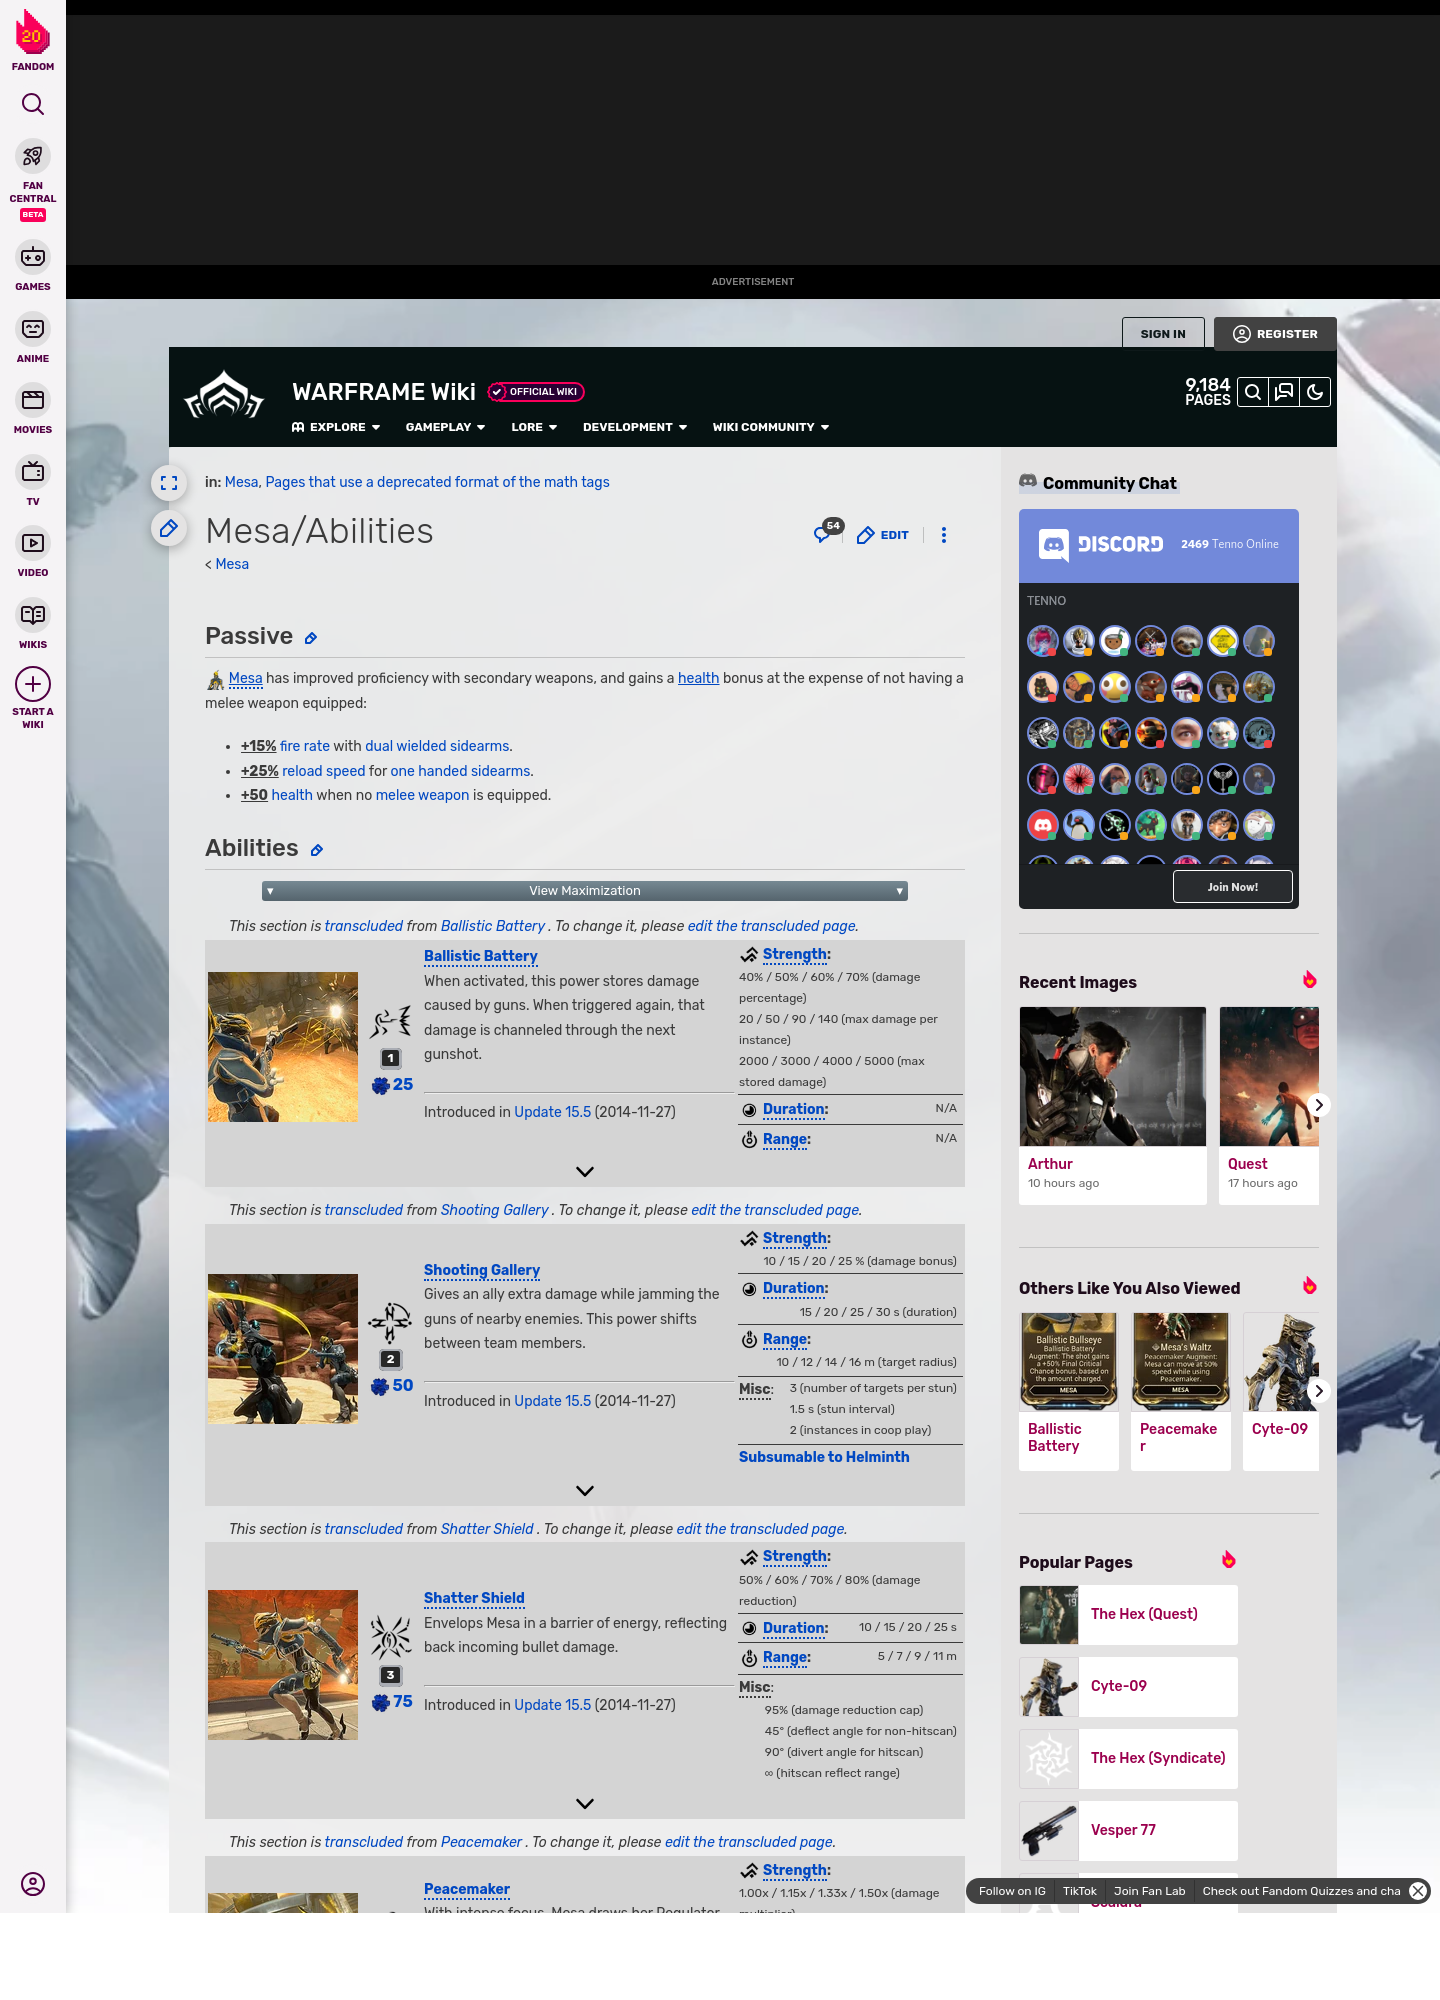
Task: Open Ballistic Battery ability image
Action: tap(283, 1047)
